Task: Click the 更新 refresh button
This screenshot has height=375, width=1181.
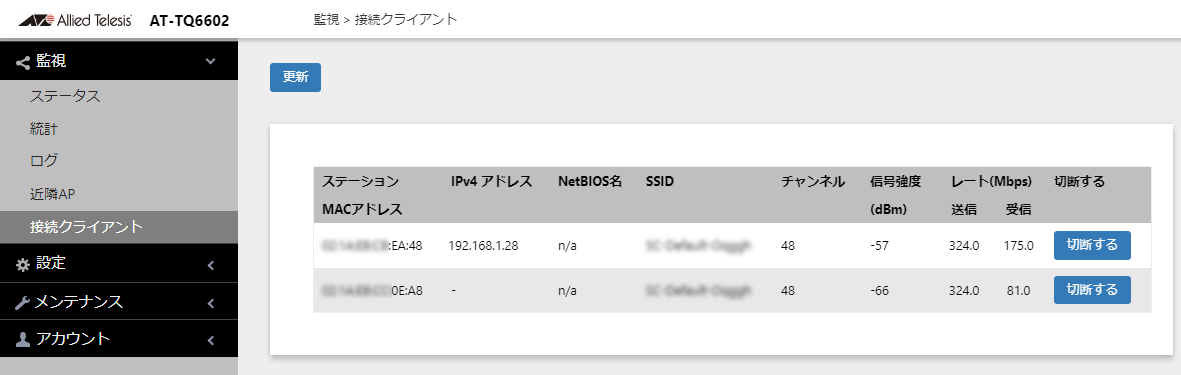Action: point(295,78)
